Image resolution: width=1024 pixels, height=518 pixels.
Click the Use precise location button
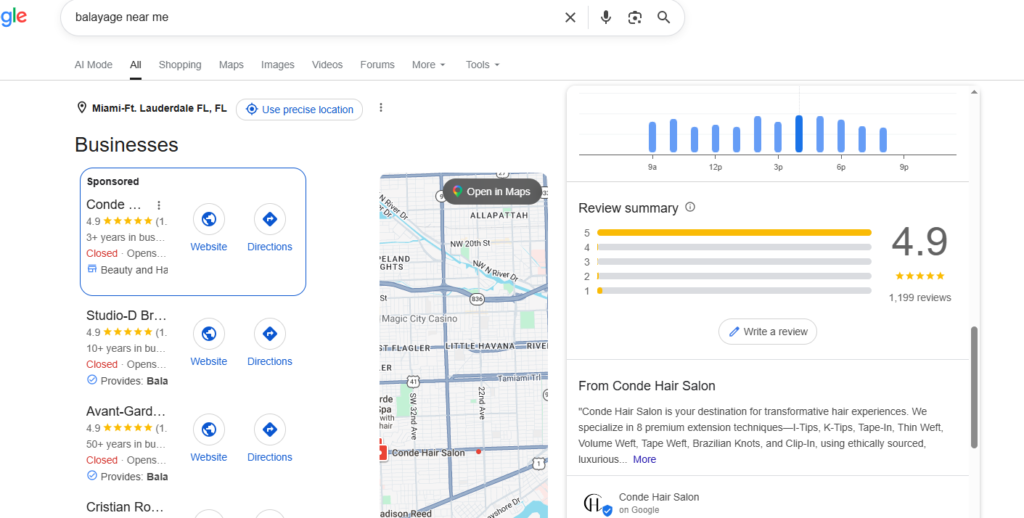299,109
